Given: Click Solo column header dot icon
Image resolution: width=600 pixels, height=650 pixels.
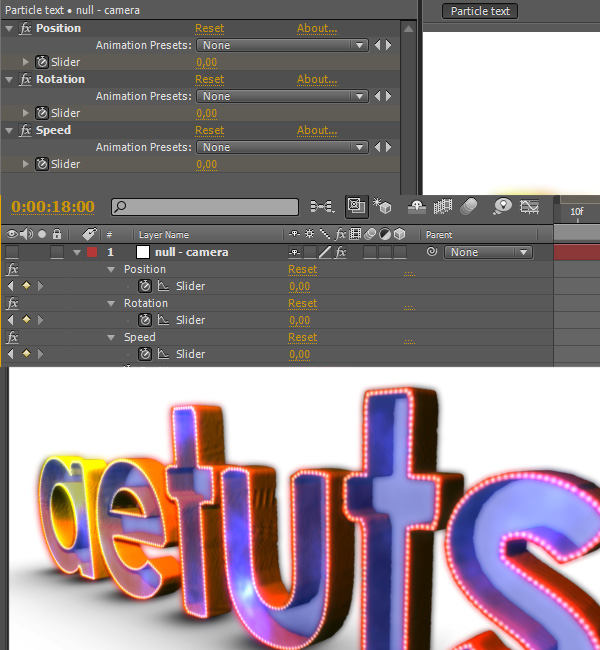Looking at the screenshot, I should [x=42, y=234].
